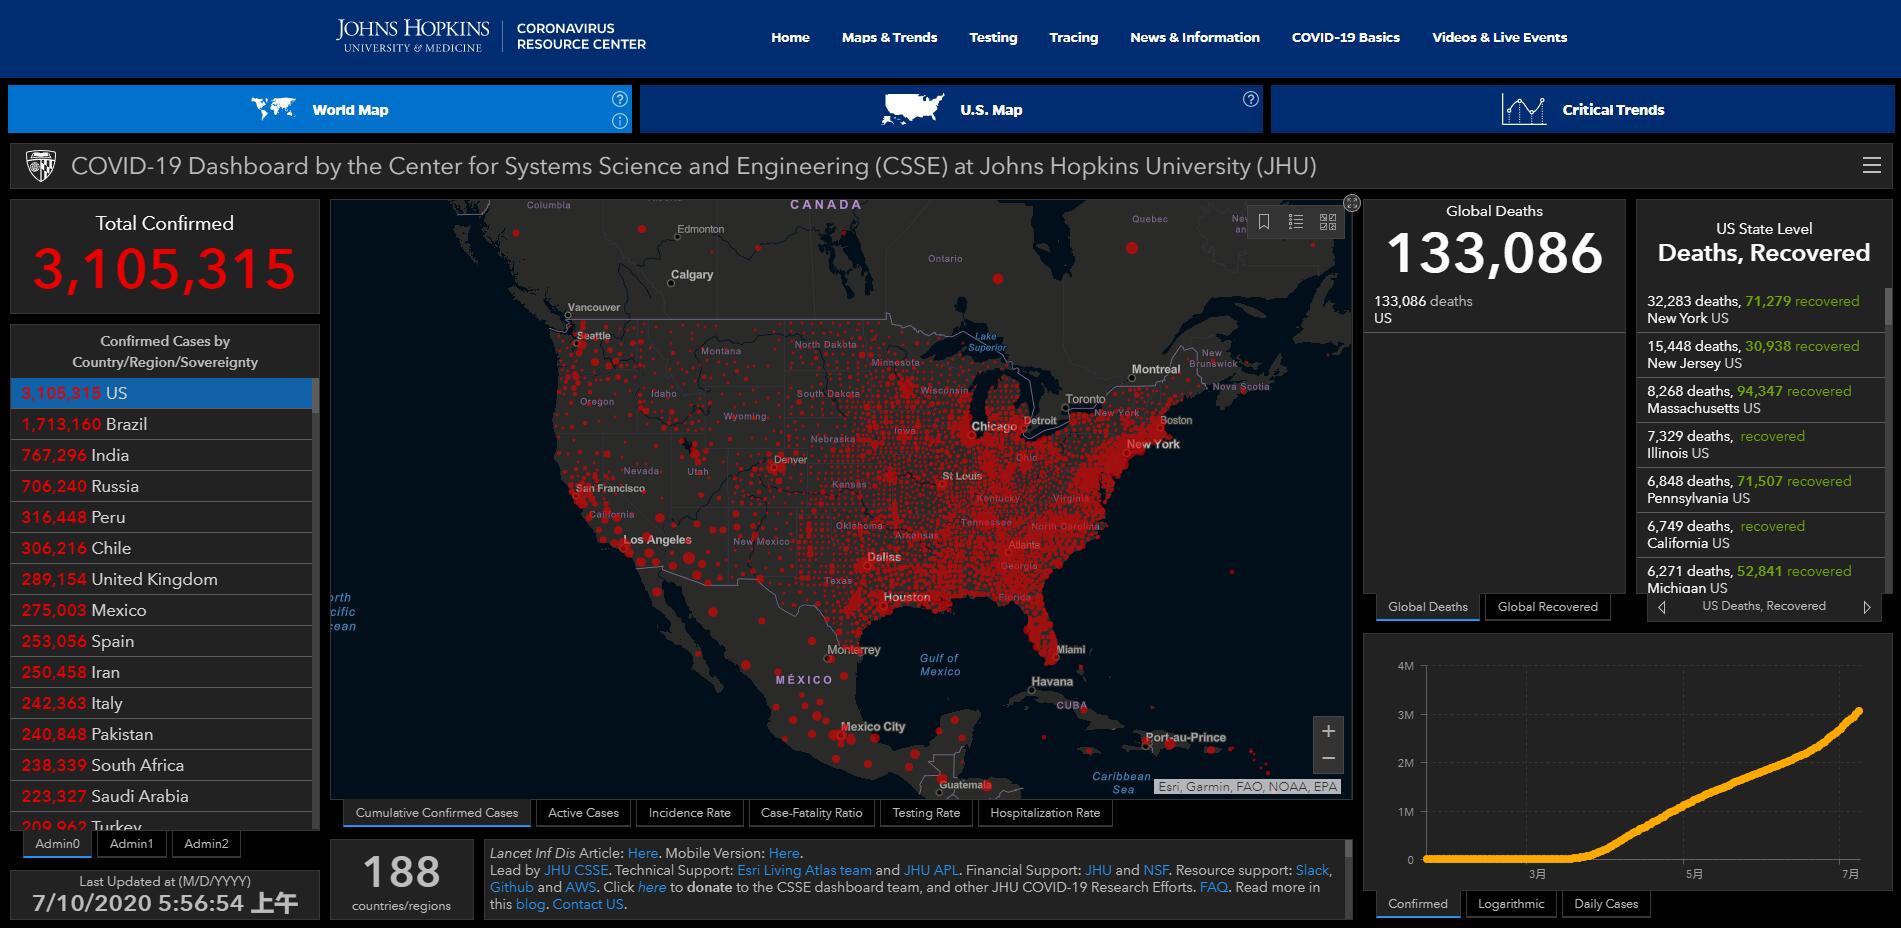Switch chart to Logarithmic view
This screenshot has height=928, width=1901.
(1510, 904)
